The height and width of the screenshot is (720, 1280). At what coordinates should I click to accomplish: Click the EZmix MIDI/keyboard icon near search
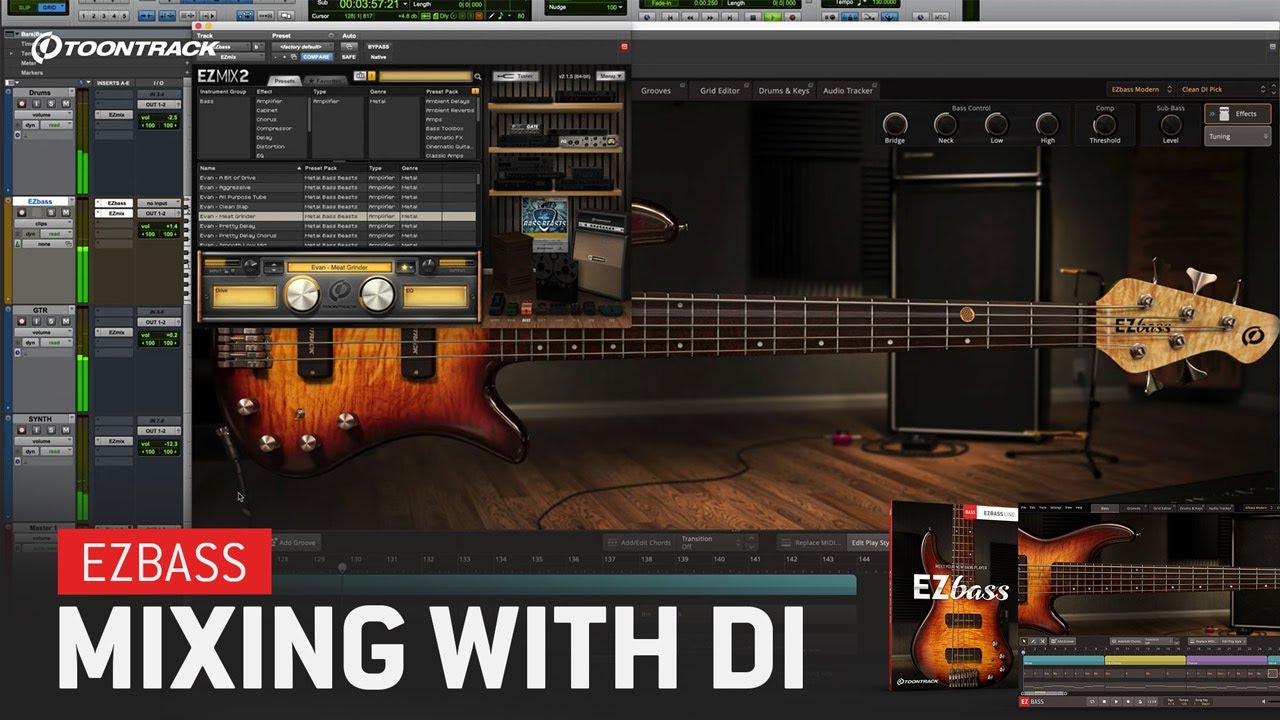(359, 76)
